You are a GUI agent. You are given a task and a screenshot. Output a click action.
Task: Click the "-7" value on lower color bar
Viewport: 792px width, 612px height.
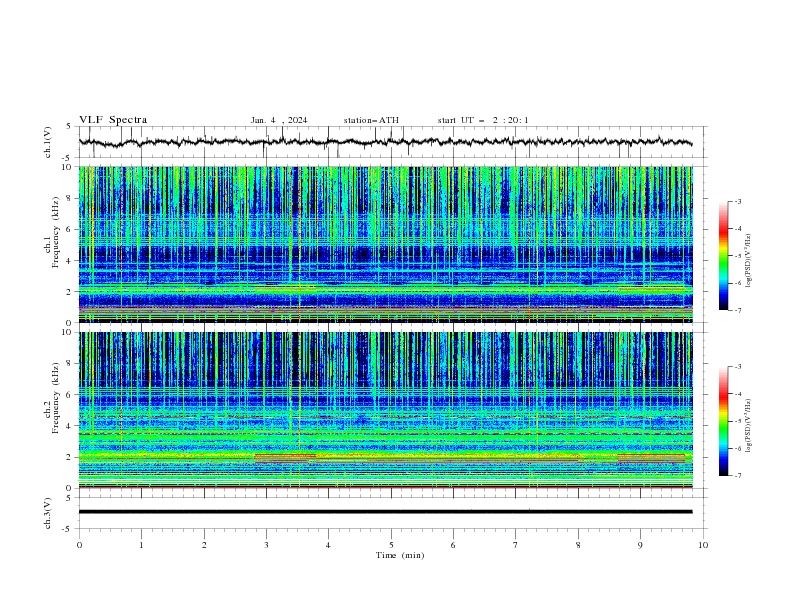tap(737, 476)
